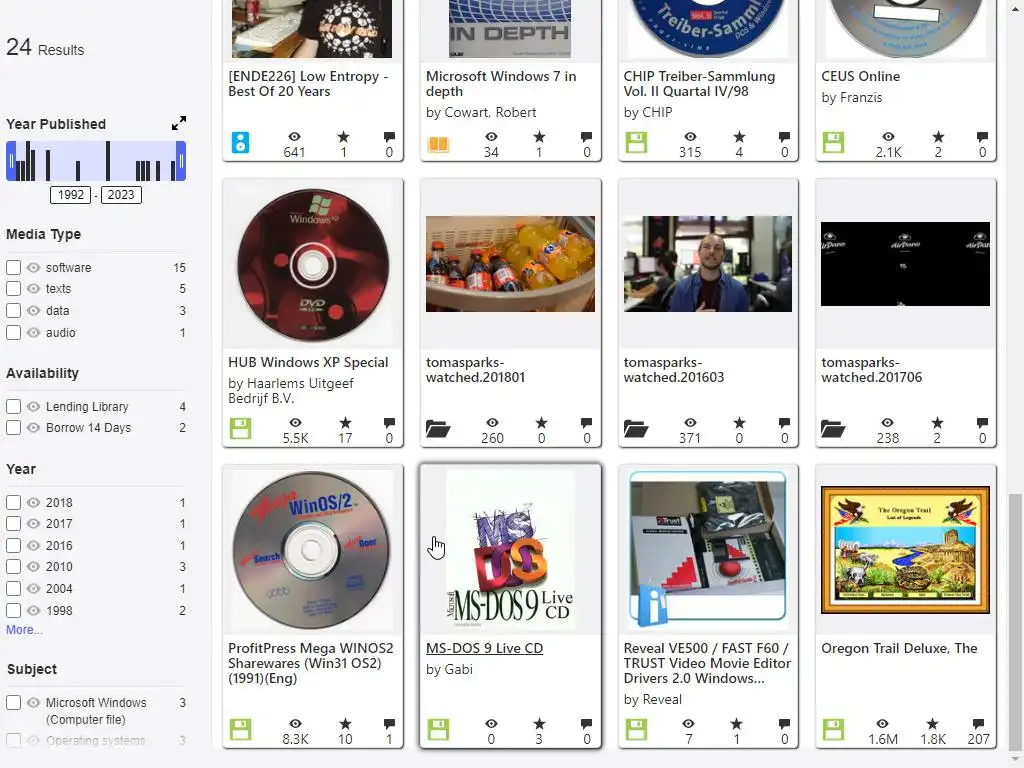Hide 1998 results with eye toggle
Image resolution: width=1024 pixels, height=768 pixels.
pos(33,611)
